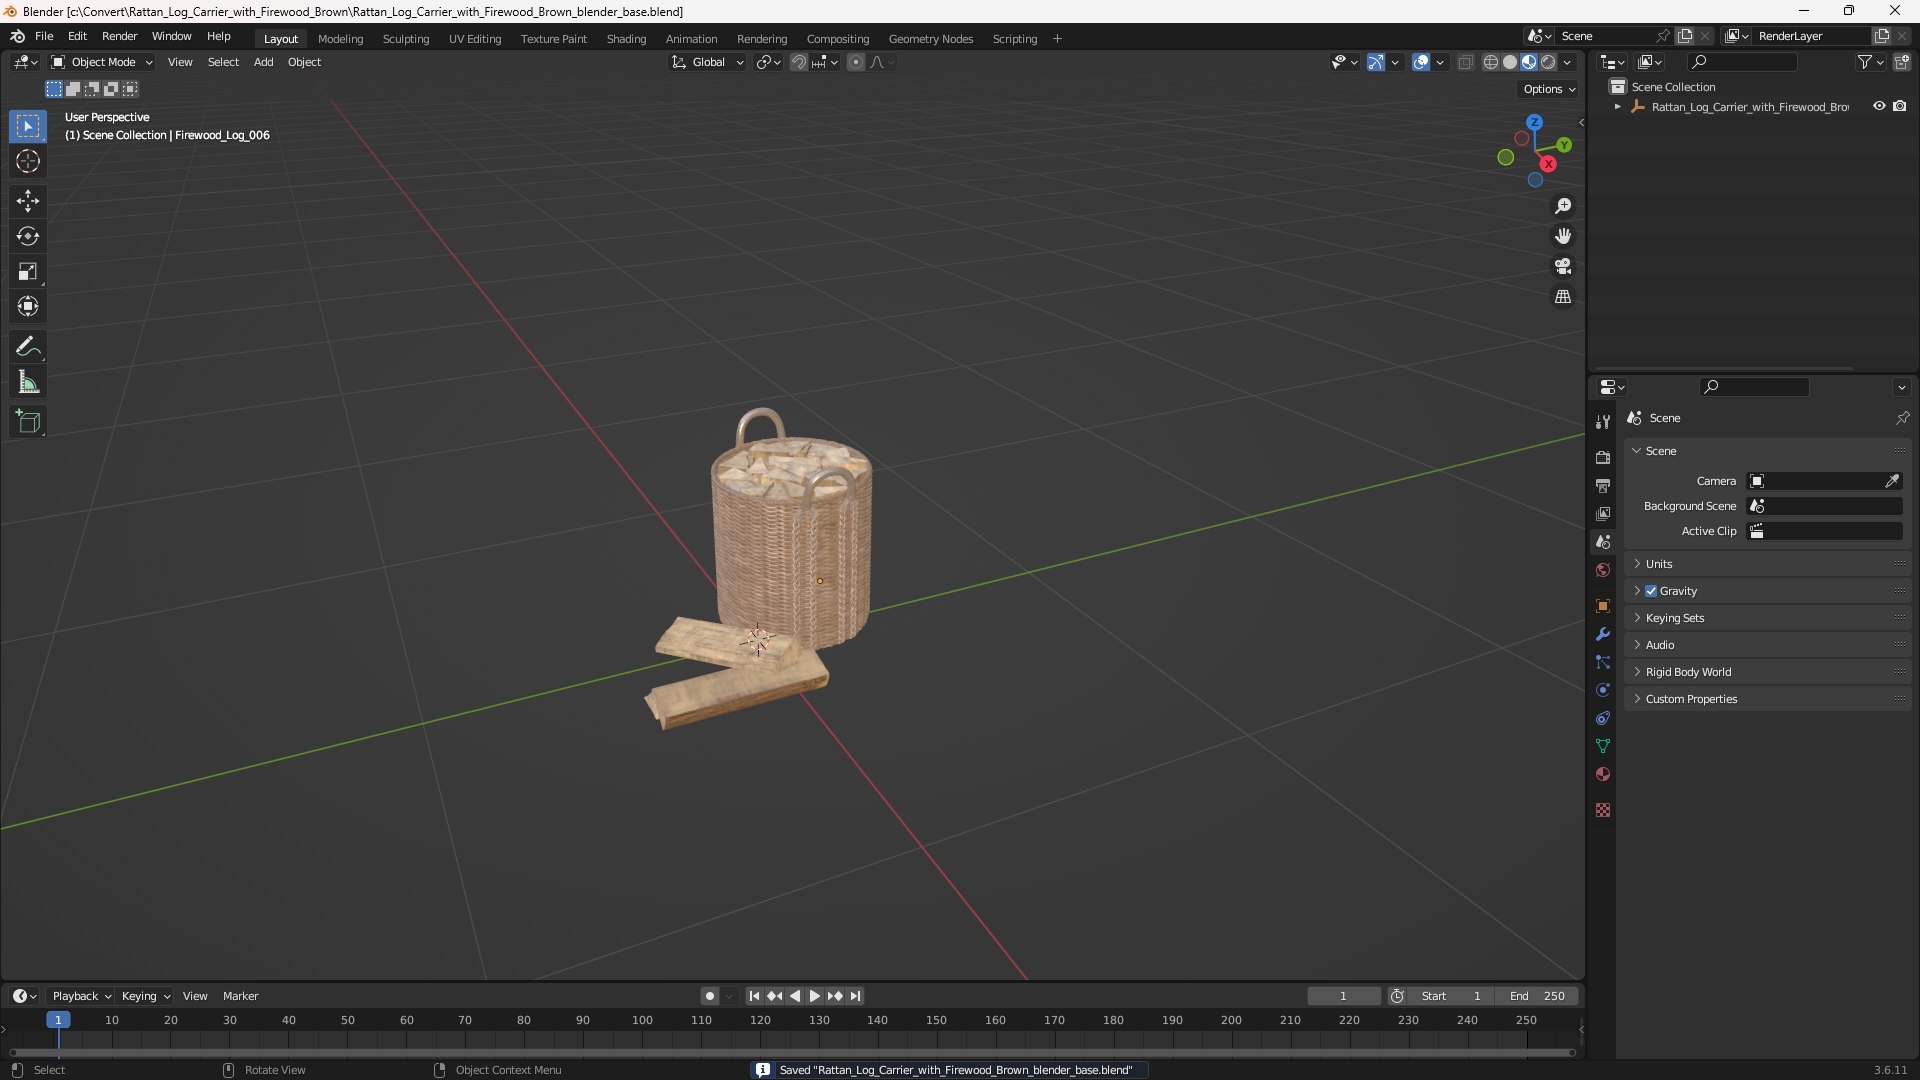Activate the Transform tool
This screenshot has width=1920, height=1080.
(x=28, y=306)
